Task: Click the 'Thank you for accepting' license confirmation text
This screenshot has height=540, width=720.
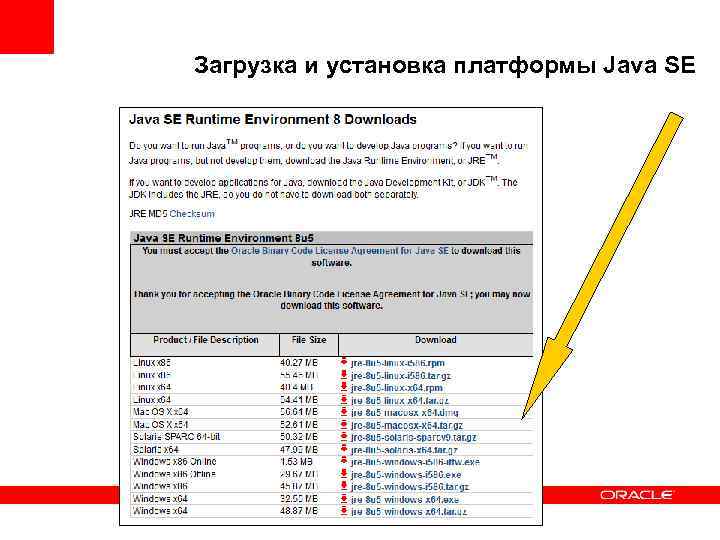Action: pyautogui.click(x=332, y=299)
